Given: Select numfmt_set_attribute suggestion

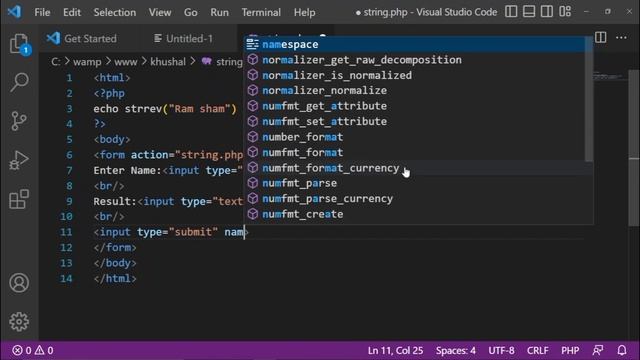Looking at the screenshot, I should tap(414, 121).
